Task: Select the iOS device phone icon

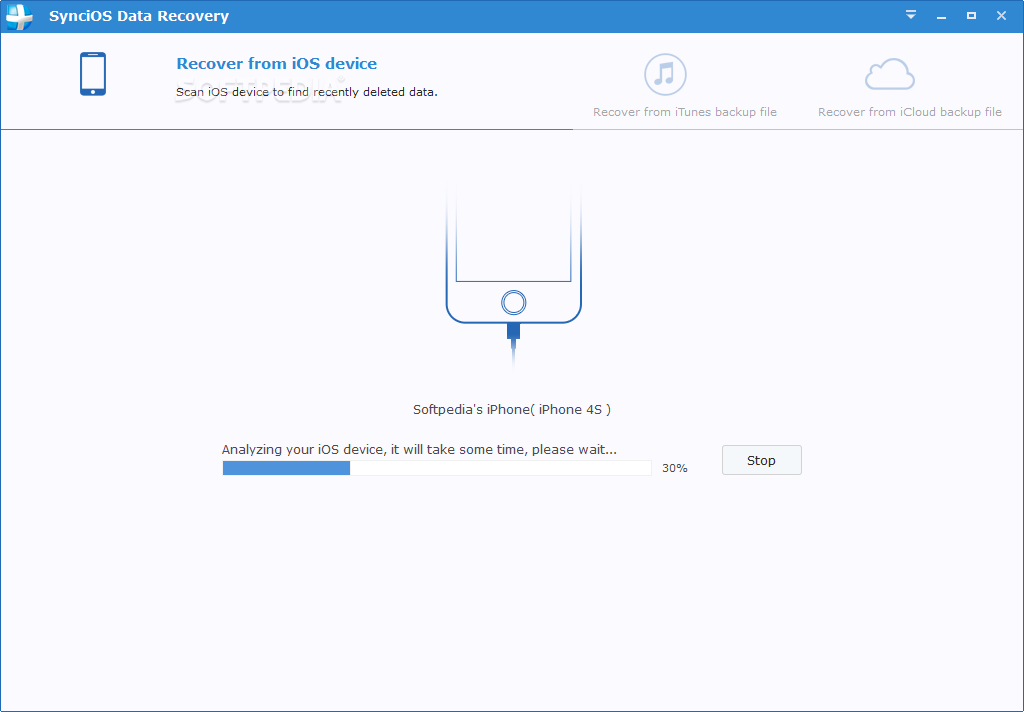Action: pyautogui.click(x=93, y=74)
